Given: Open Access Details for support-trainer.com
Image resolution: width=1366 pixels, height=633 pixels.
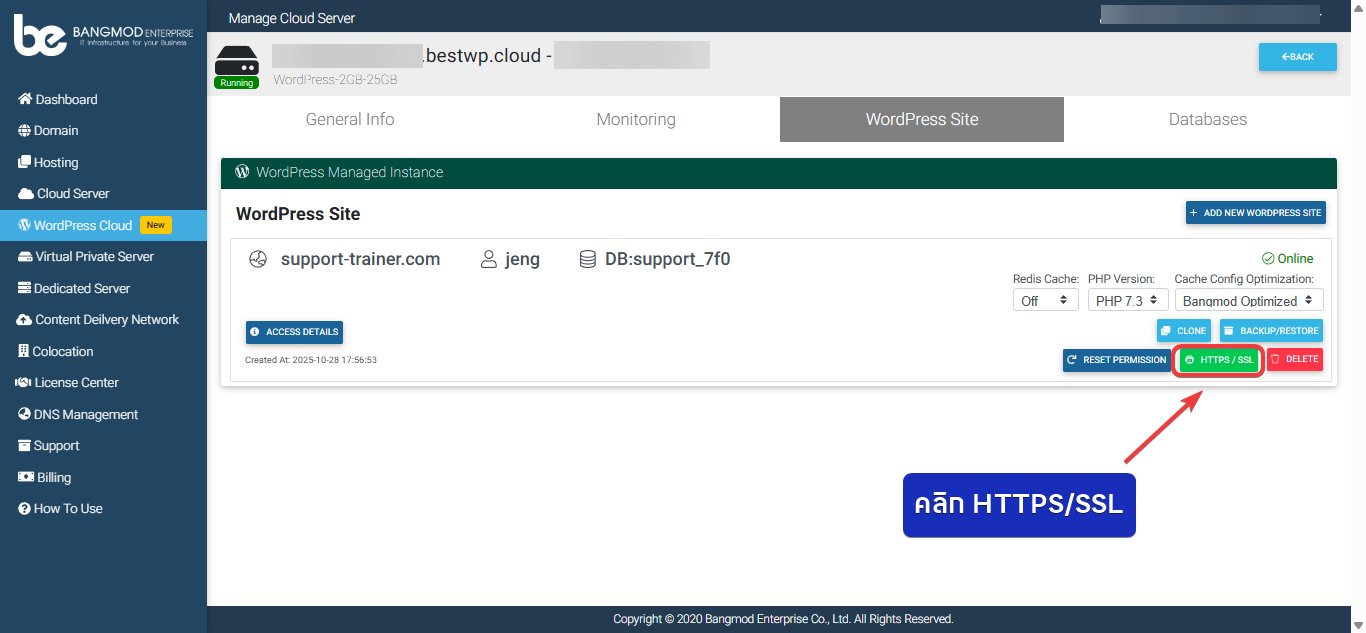Looking at the screenshot, I should click(294, 332).
